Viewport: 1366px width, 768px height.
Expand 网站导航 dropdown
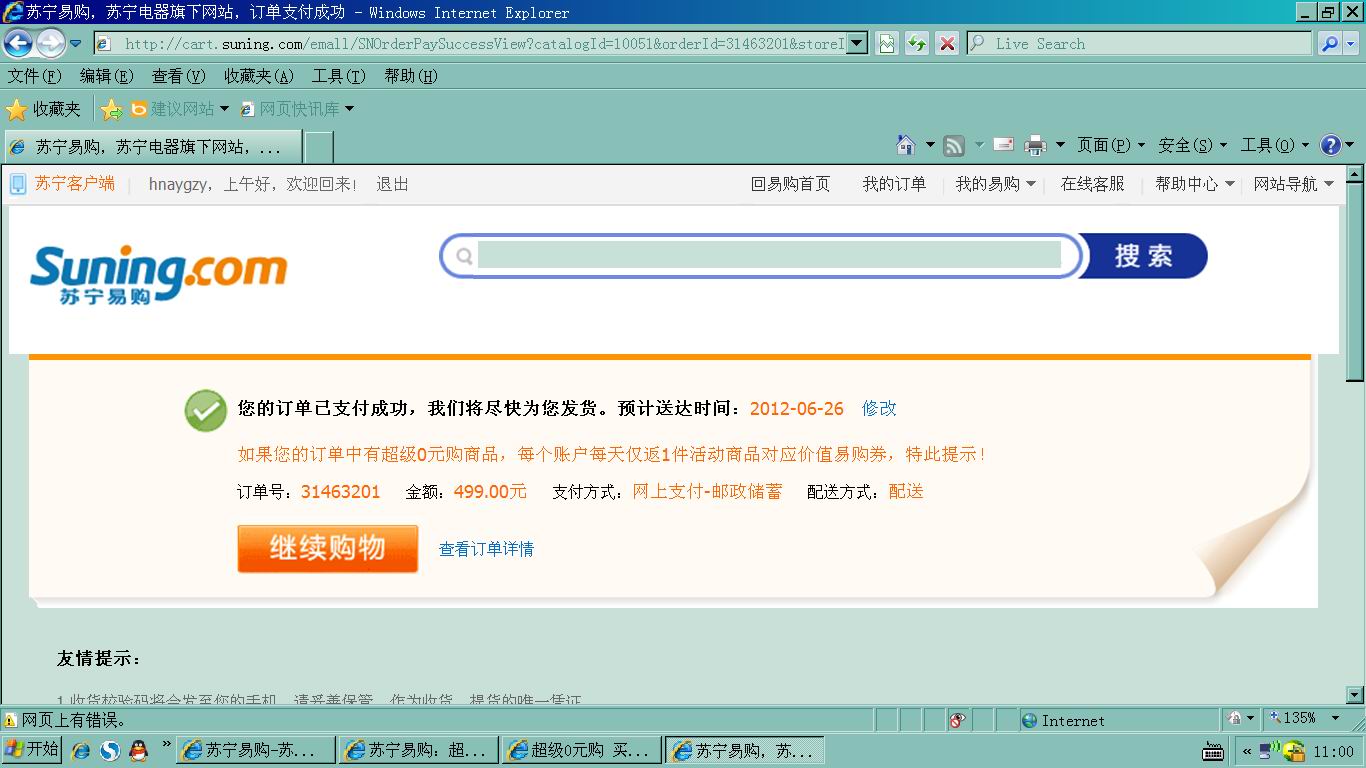click(x=1294, y=184)
